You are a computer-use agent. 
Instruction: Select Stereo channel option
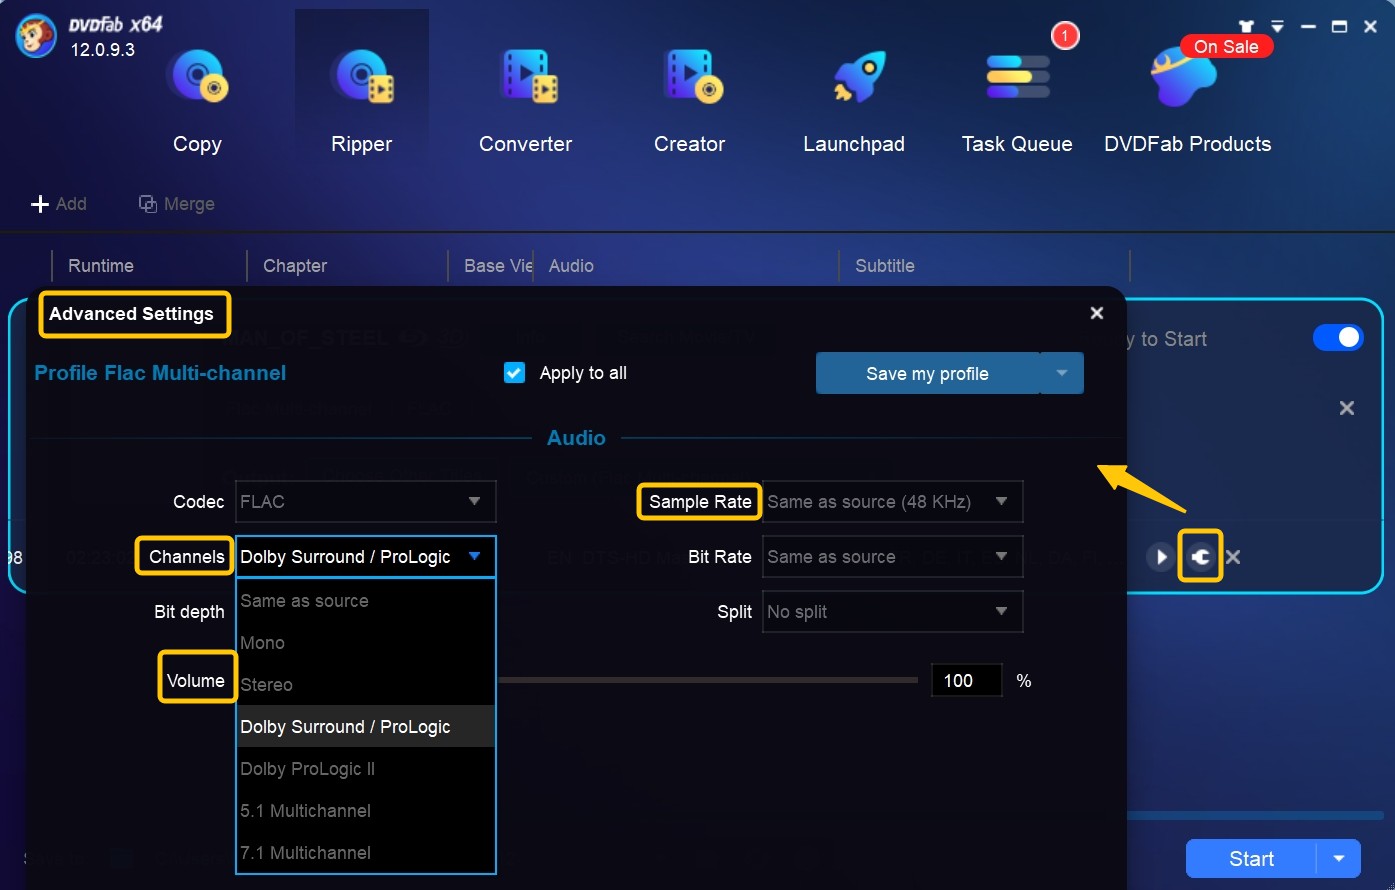[x=366, y=685]
